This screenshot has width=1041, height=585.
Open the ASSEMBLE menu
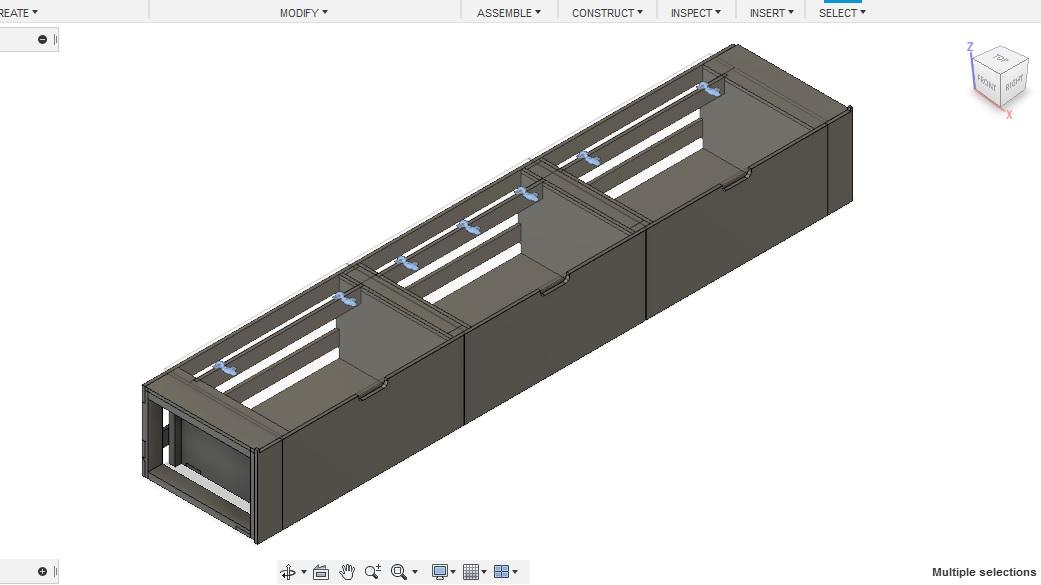[509, 13]
